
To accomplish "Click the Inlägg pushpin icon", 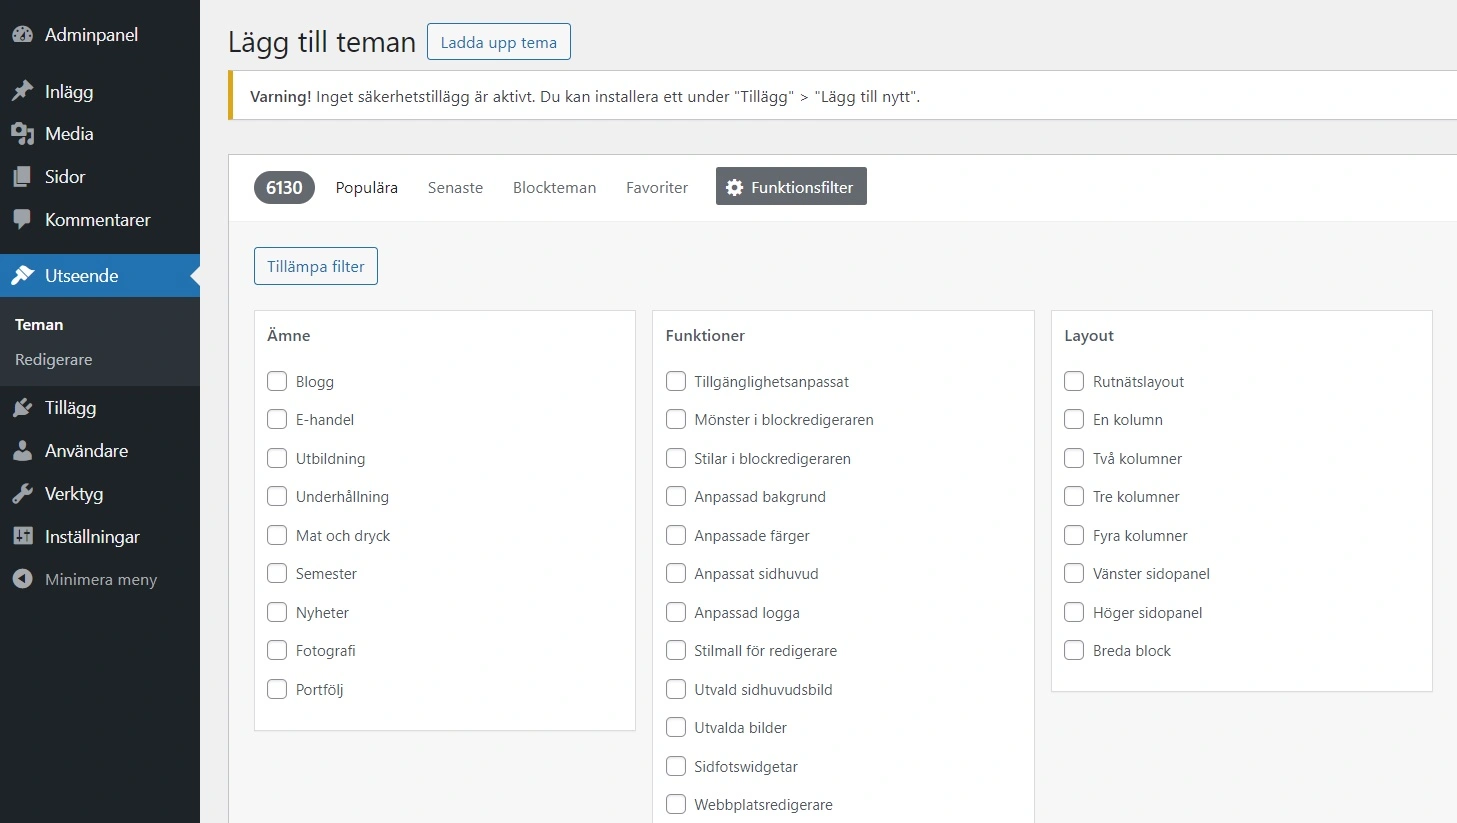I will (x=22, y=91).
